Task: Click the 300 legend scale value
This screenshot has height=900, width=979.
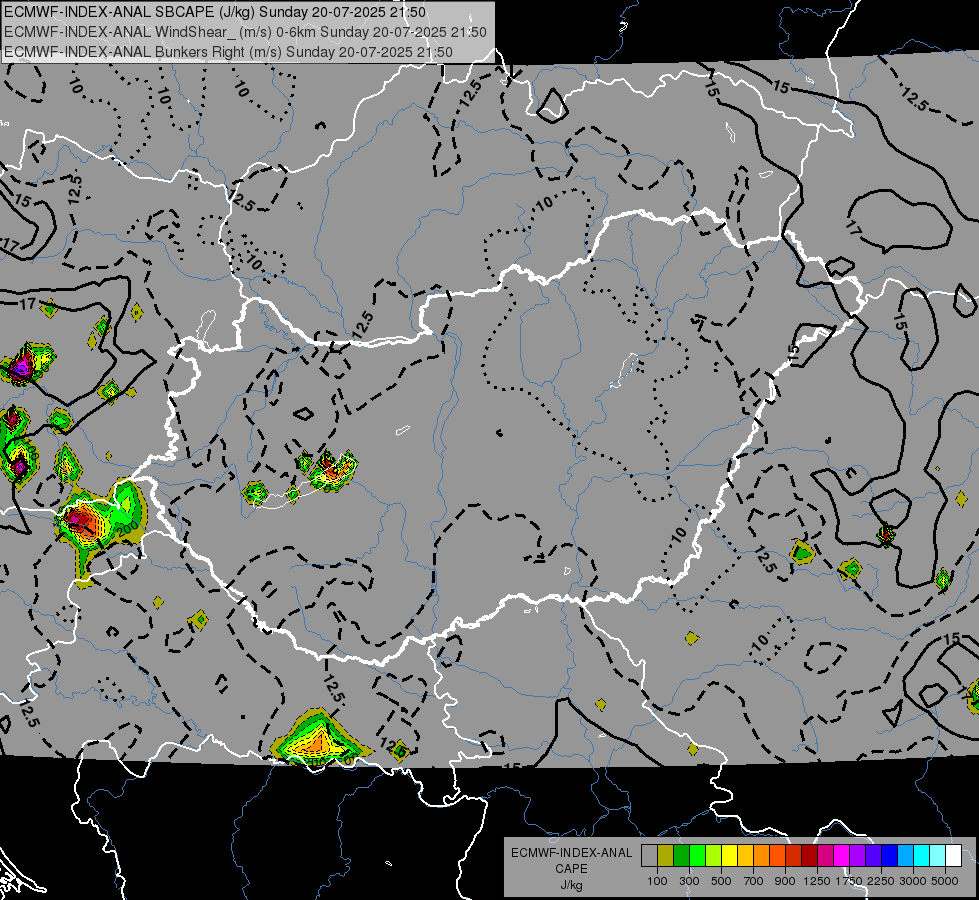Action: click(689, 881)
